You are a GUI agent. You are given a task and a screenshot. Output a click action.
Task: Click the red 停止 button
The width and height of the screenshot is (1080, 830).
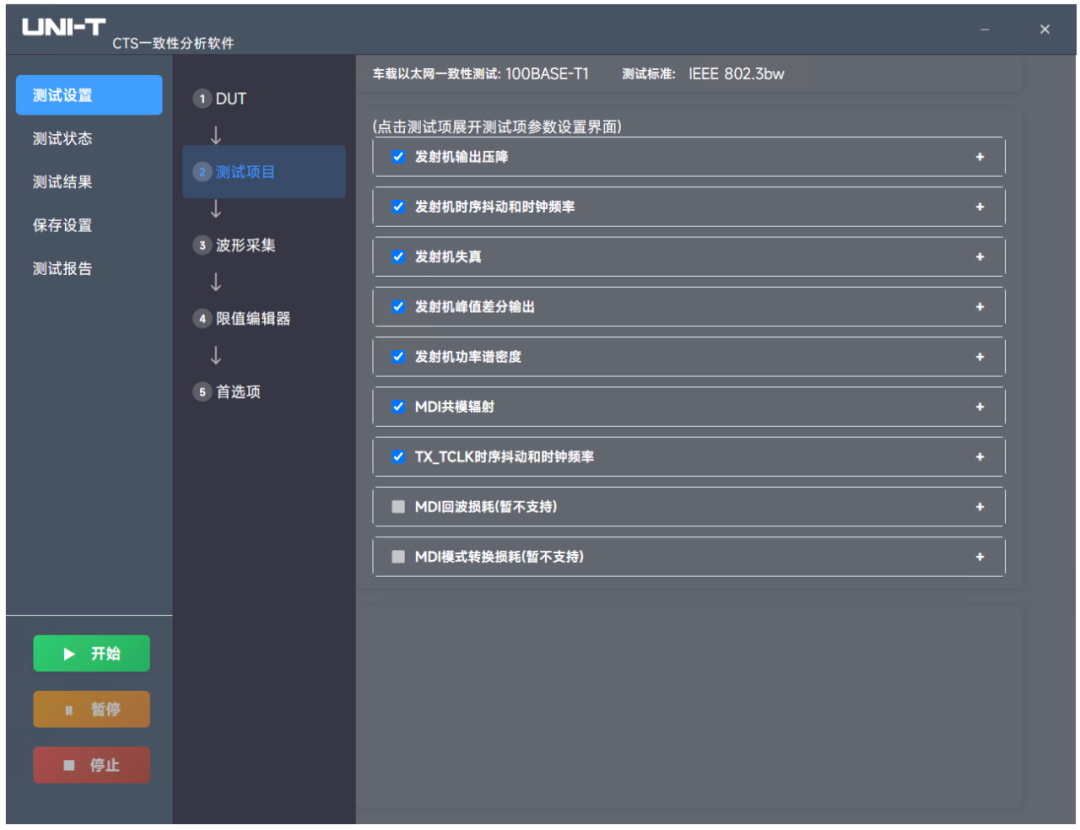click(x=92, y=765)
